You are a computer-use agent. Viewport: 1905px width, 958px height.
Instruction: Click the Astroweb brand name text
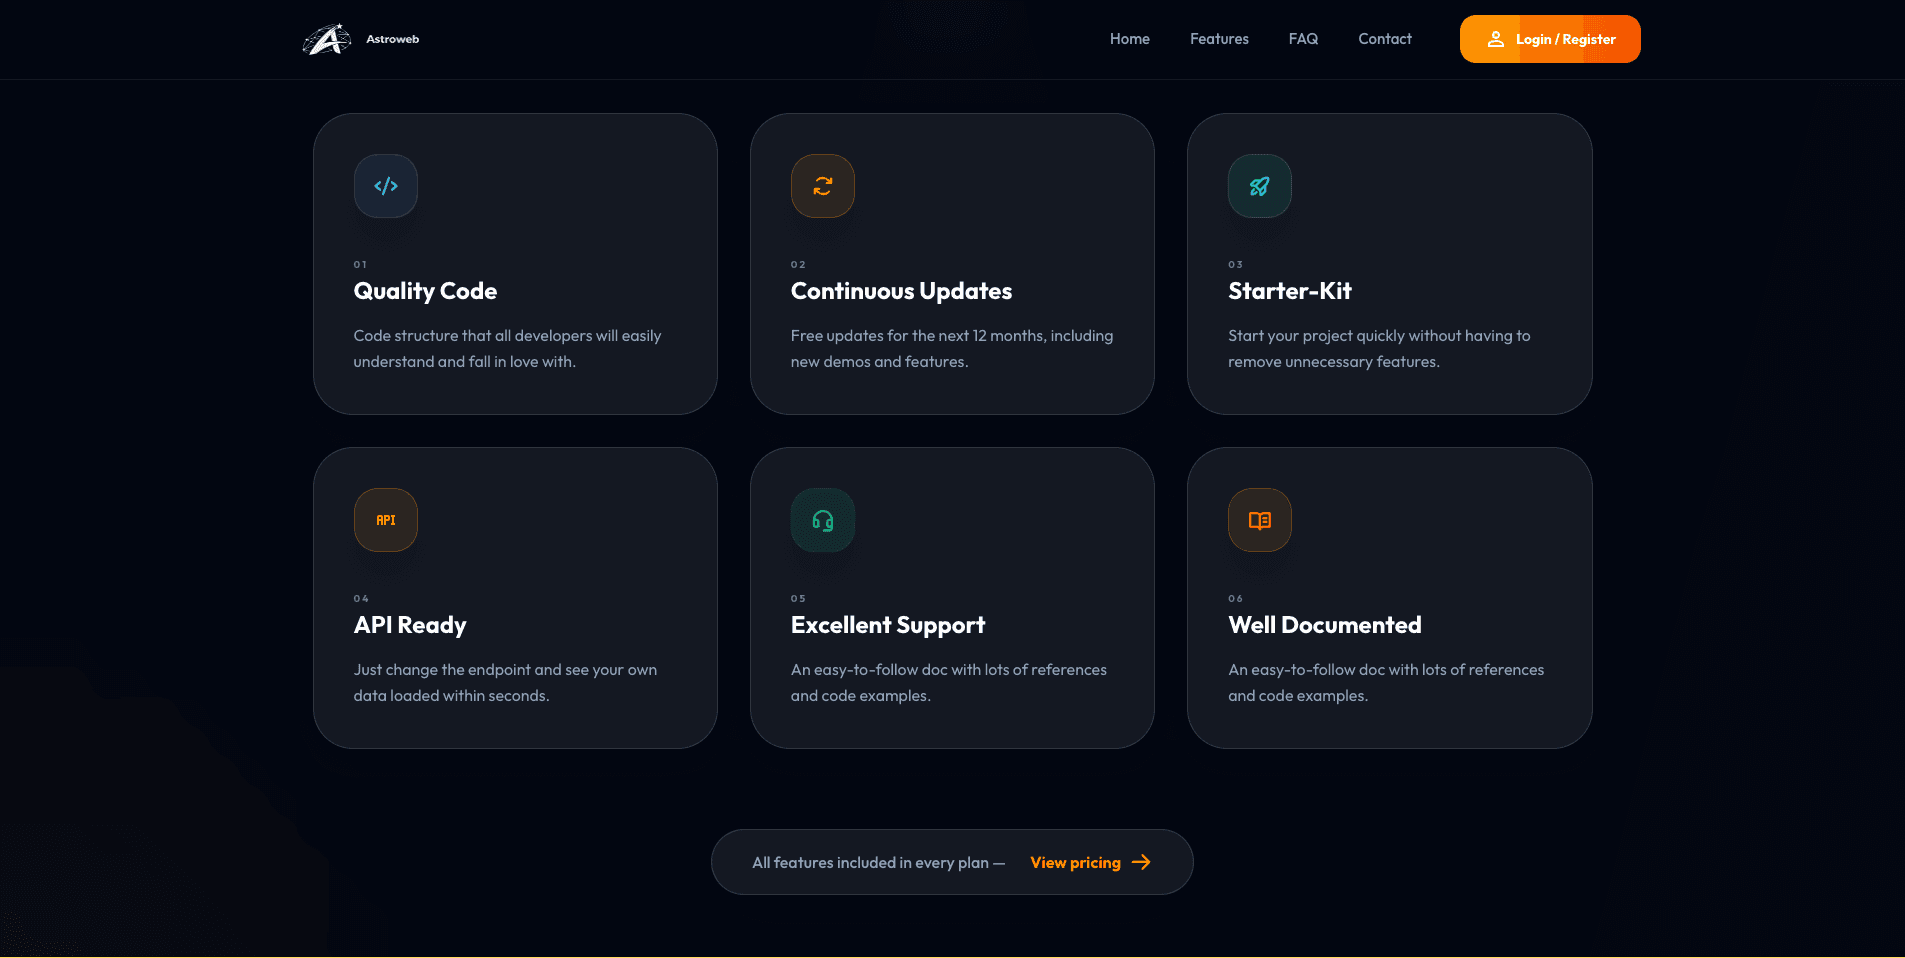pos(393,39)
